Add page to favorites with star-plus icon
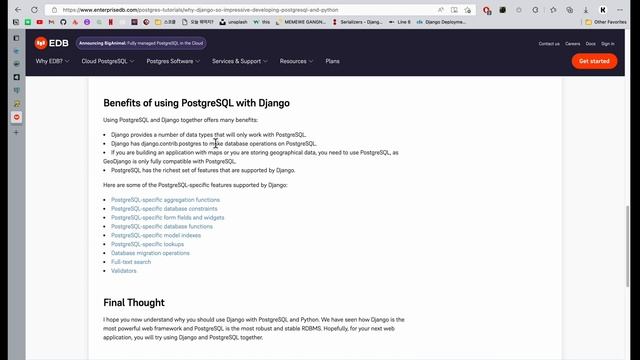The height and width of the screenshot is (360, 640). pyautogui.click(x=468, y=10)
